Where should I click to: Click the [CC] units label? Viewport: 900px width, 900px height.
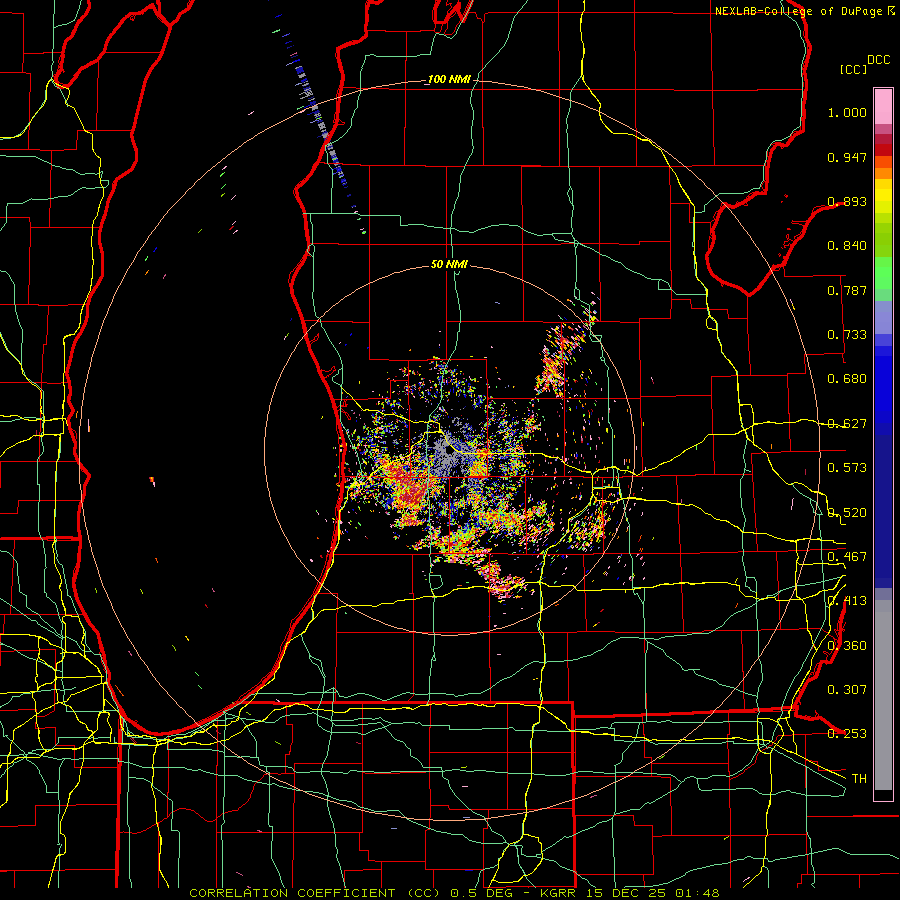pos(853,69)
